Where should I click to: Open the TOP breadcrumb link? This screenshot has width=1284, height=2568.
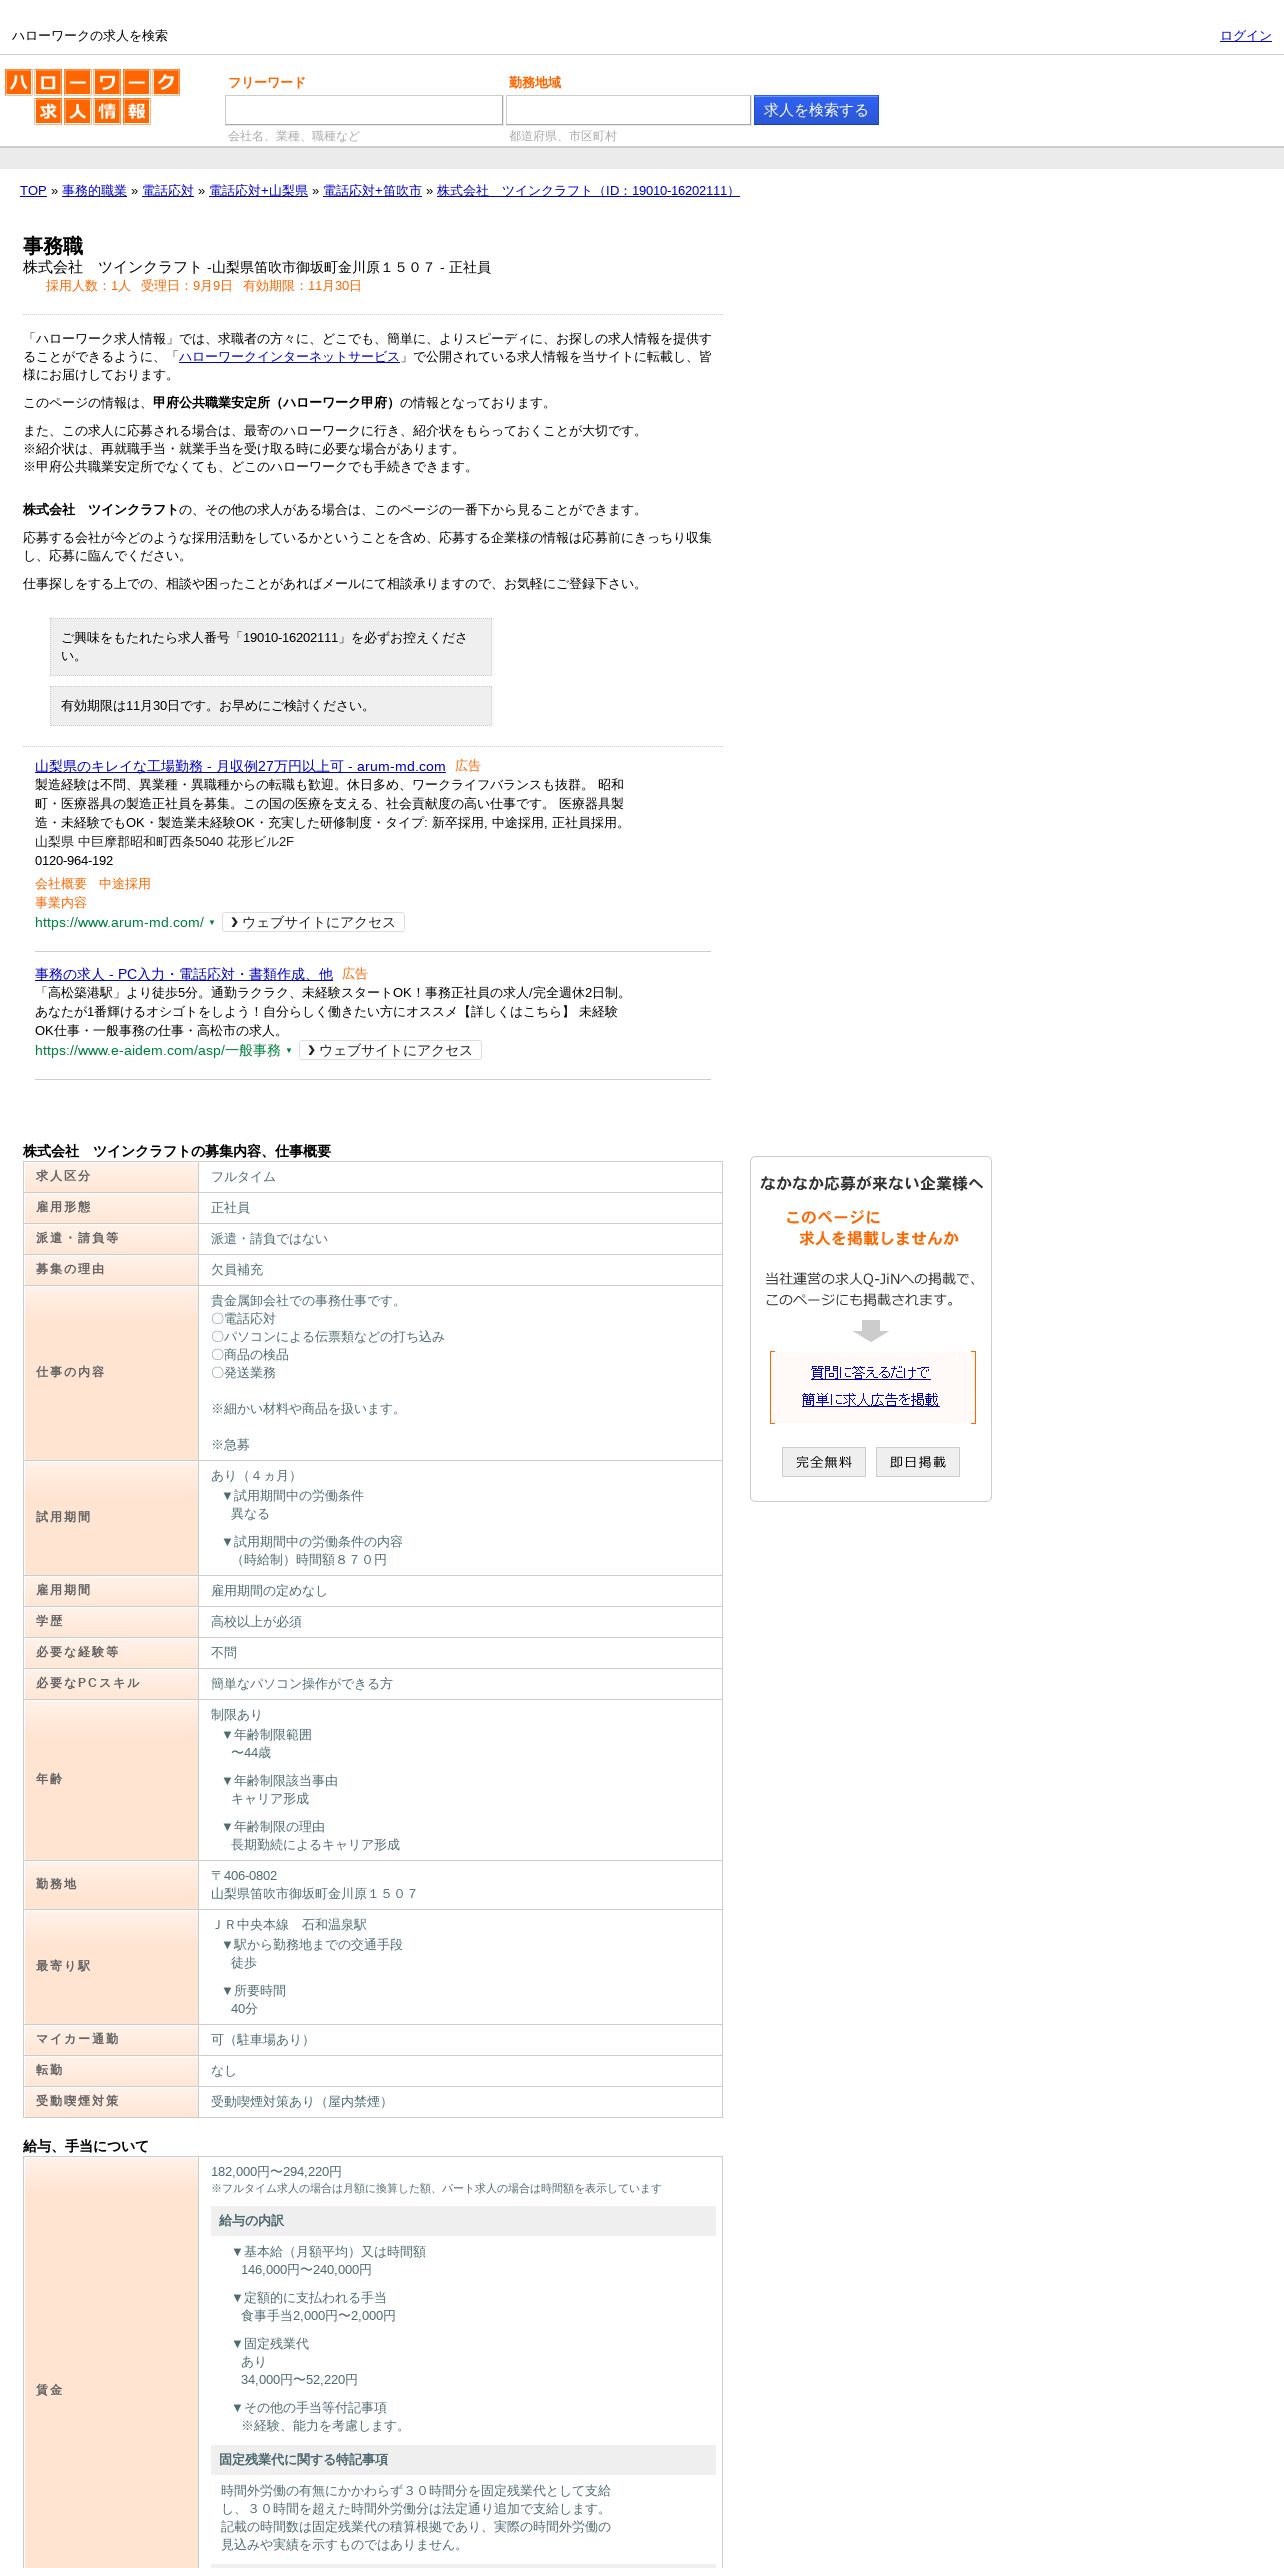coord(33,191)
